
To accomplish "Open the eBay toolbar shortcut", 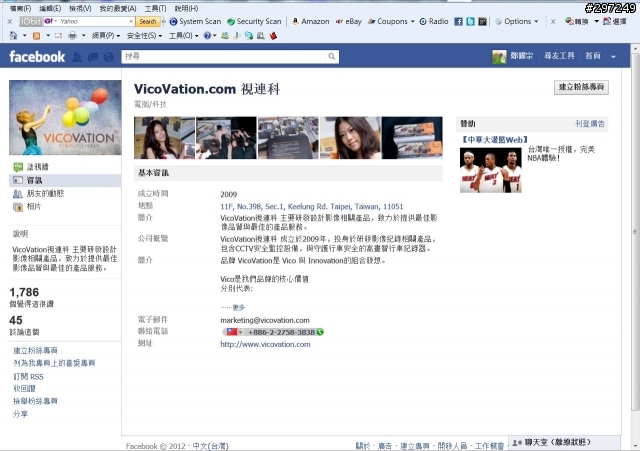I will 349,21.
